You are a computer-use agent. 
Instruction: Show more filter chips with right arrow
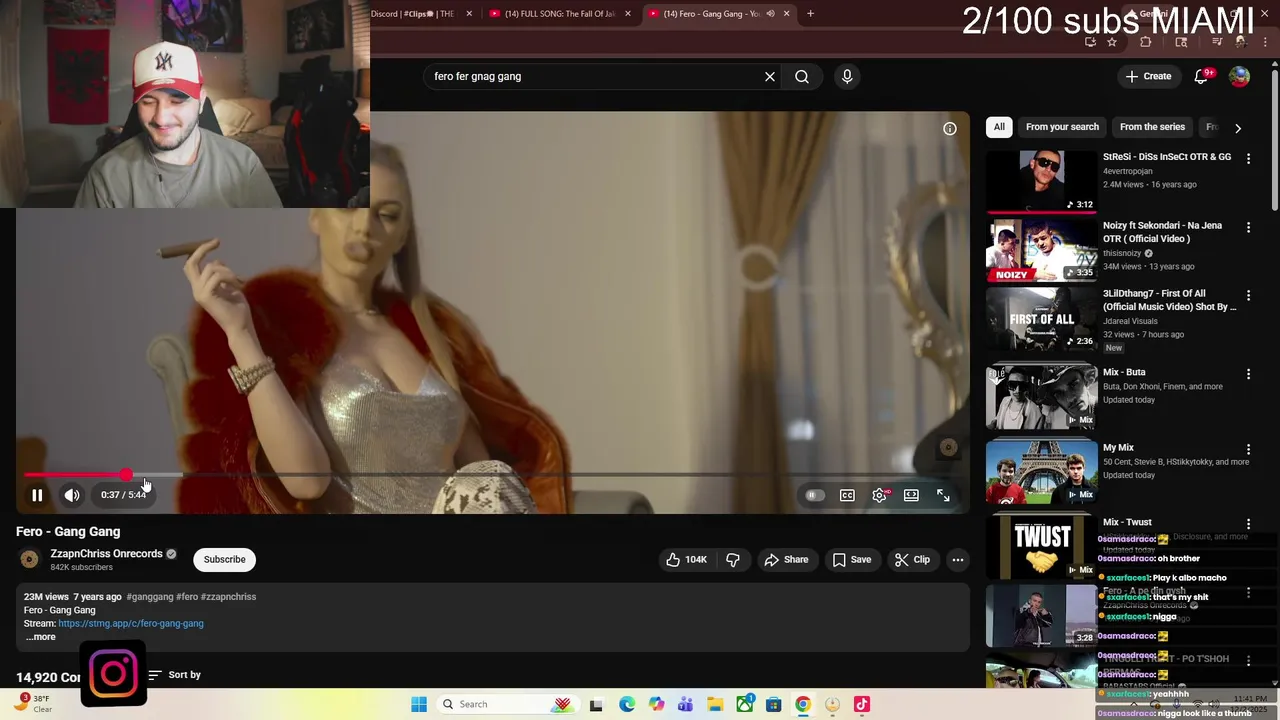click(x=1238, y=128)
